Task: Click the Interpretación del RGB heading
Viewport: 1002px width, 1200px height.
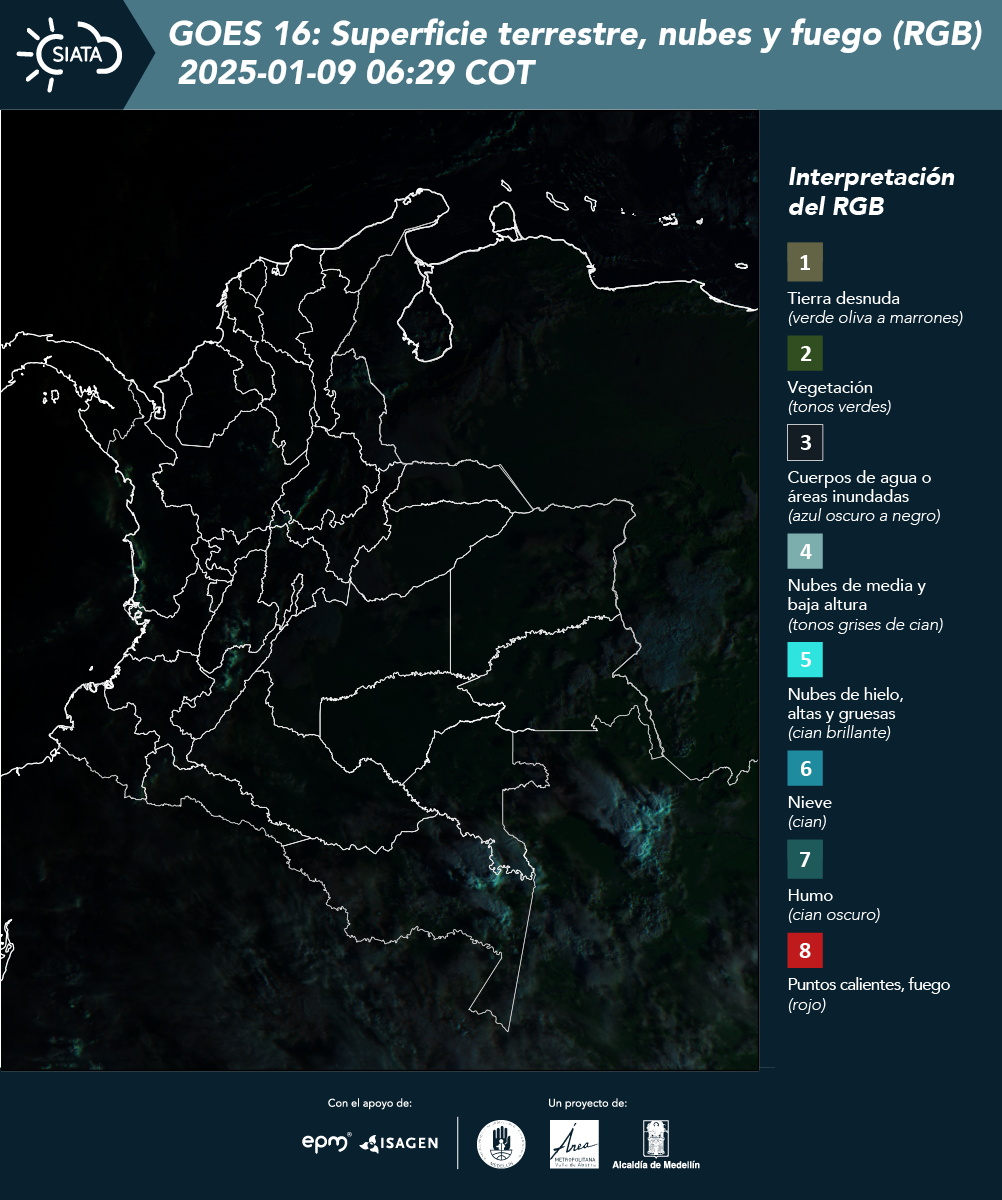Action: click(x=871, y=192)
